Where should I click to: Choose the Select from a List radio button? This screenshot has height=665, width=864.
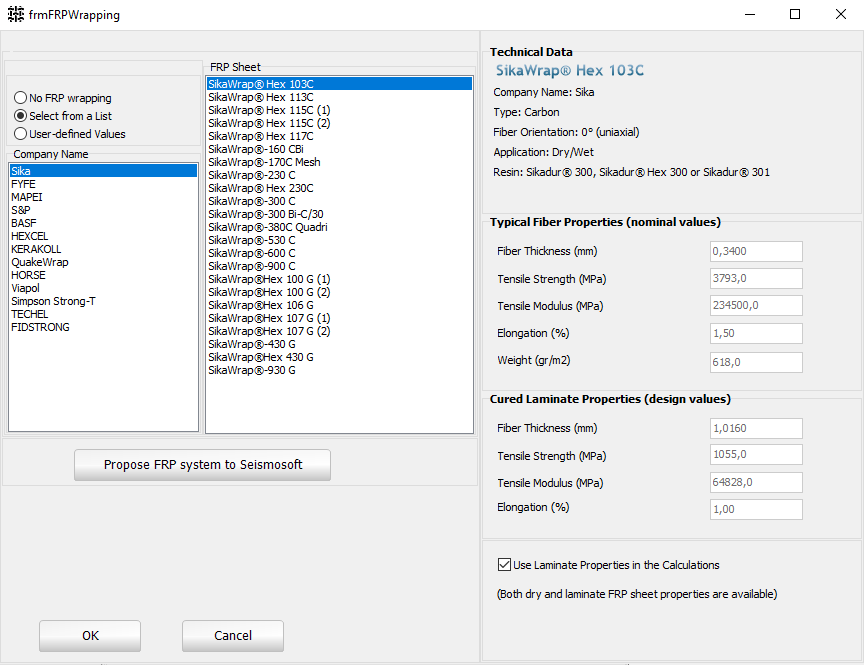click(62, 116)
